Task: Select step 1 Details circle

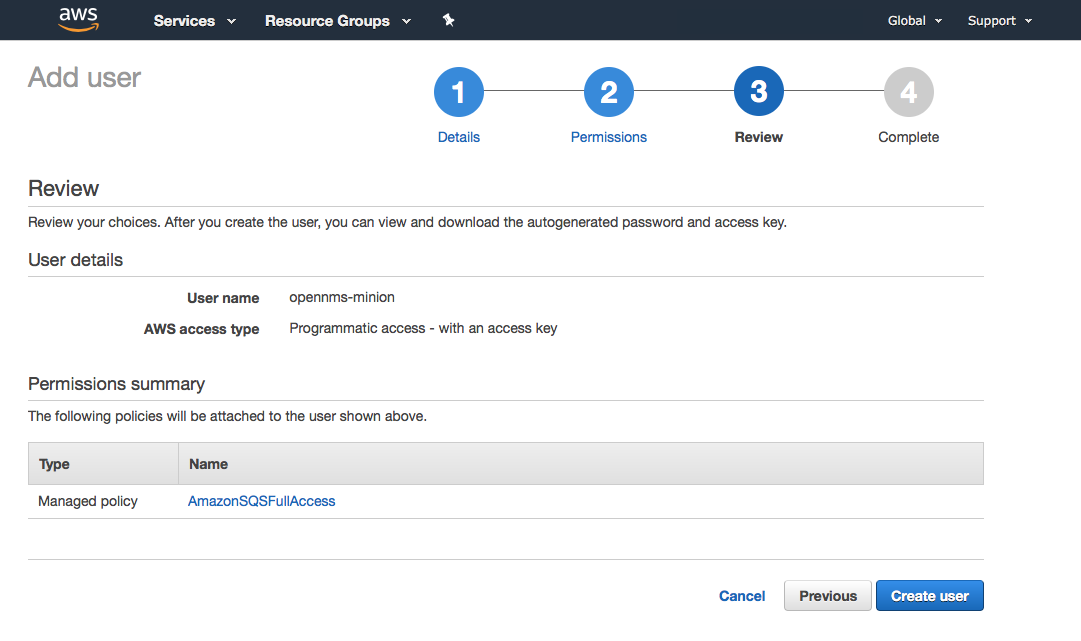Action: [x=458, y=91]
